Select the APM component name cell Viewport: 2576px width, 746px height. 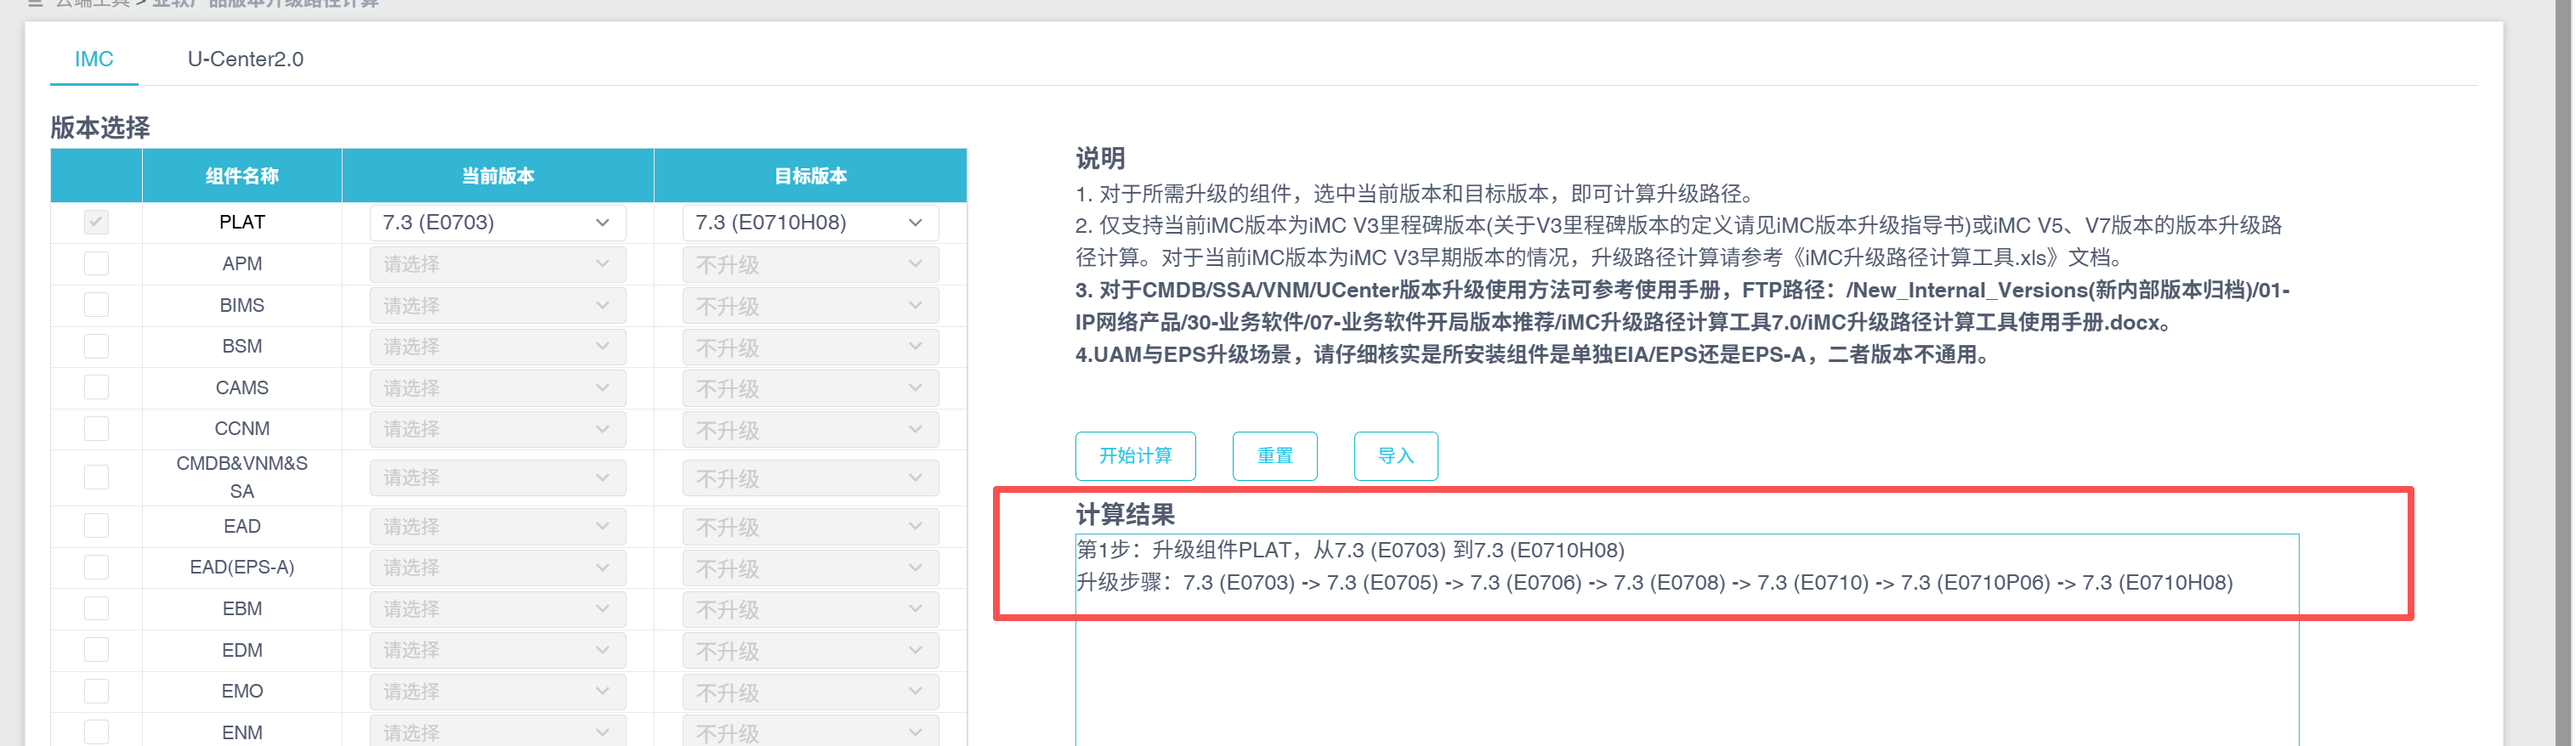coord(242,264)
